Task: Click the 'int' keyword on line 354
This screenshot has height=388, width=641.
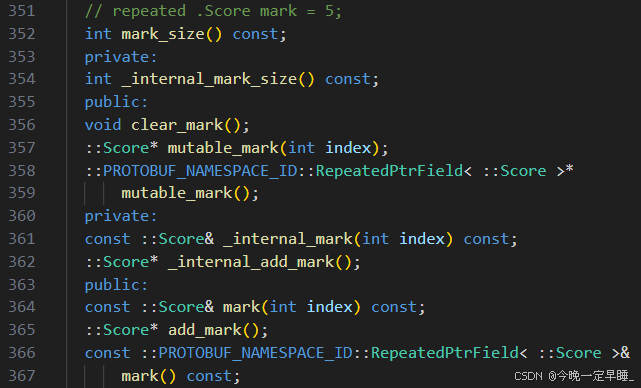Action: click(98, 79)
